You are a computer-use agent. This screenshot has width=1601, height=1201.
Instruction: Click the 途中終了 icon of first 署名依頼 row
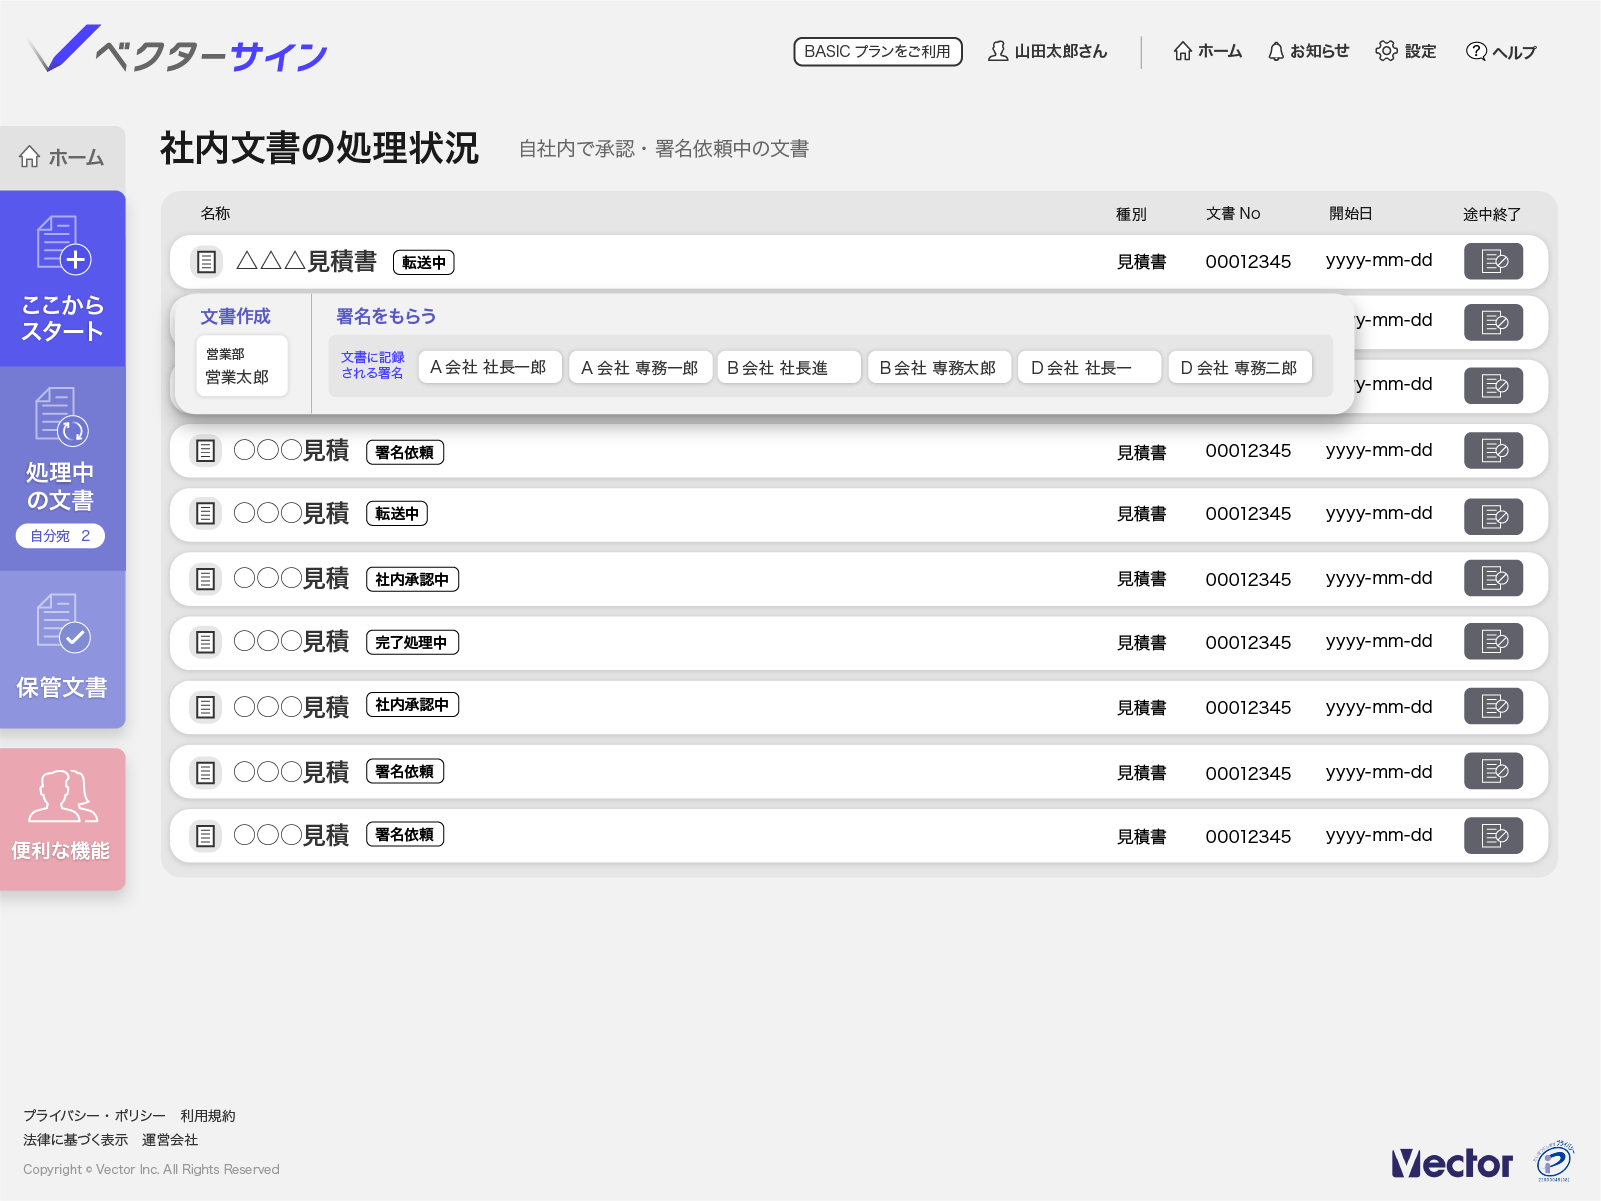click(1494, 450)
